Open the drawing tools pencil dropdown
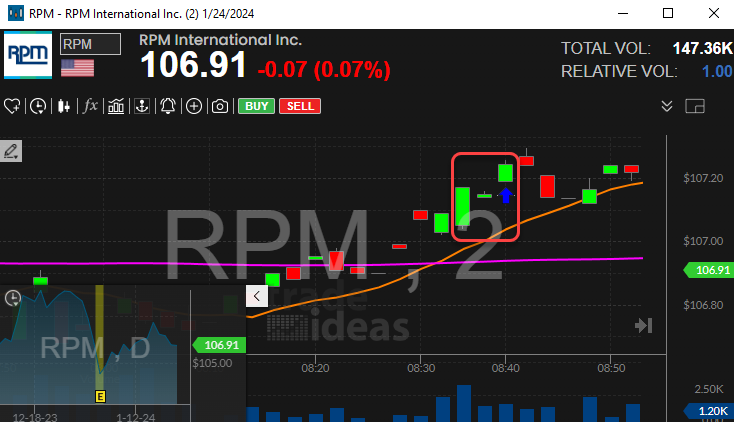The height and width of the screenshot is (422, 734). pyautogui.click(x=12, y=151)
